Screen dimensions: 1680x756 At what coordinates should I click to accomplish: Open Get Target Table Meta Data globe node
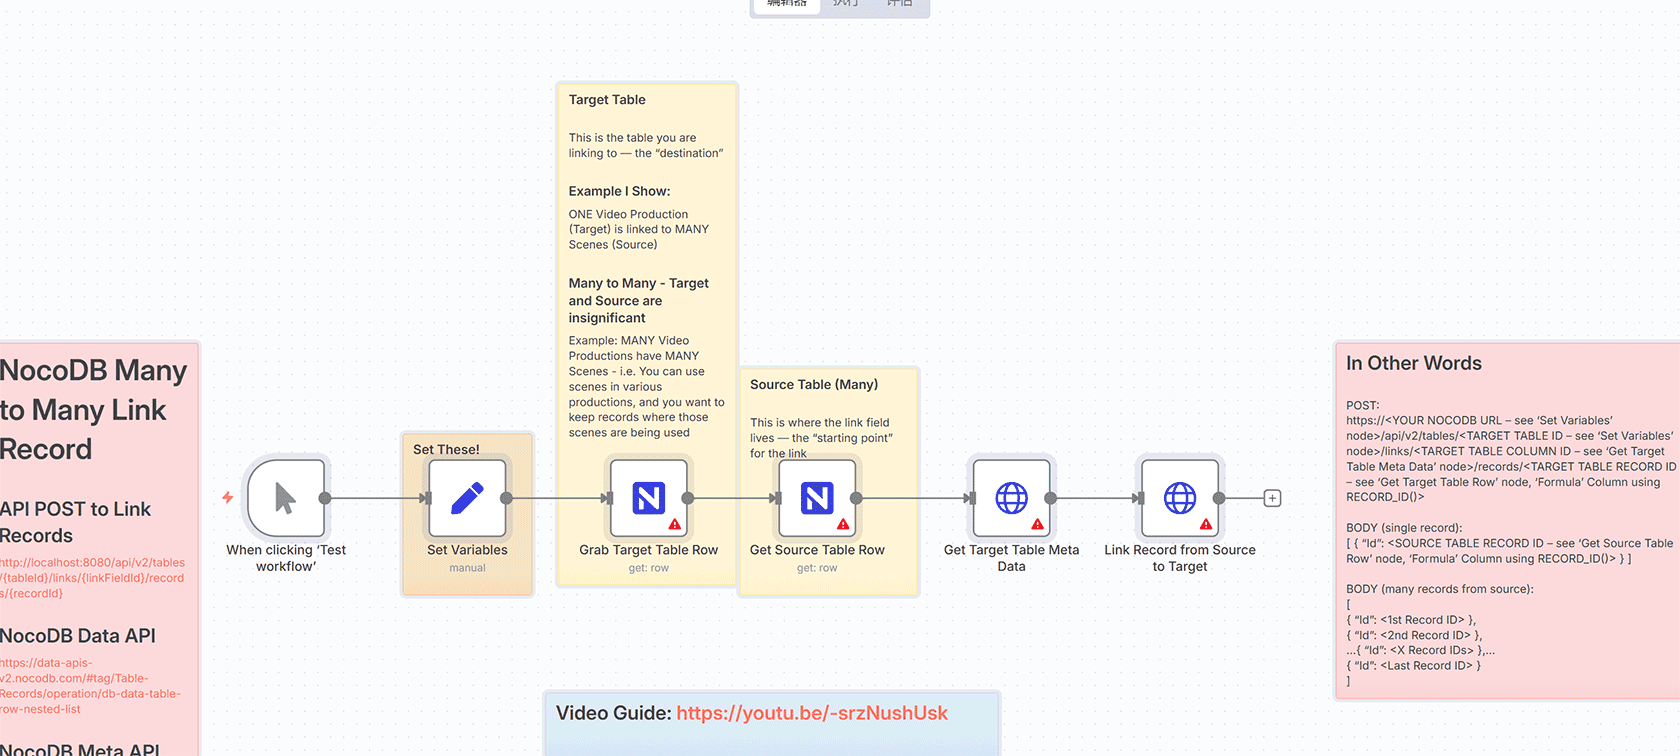click(1011, 498)
